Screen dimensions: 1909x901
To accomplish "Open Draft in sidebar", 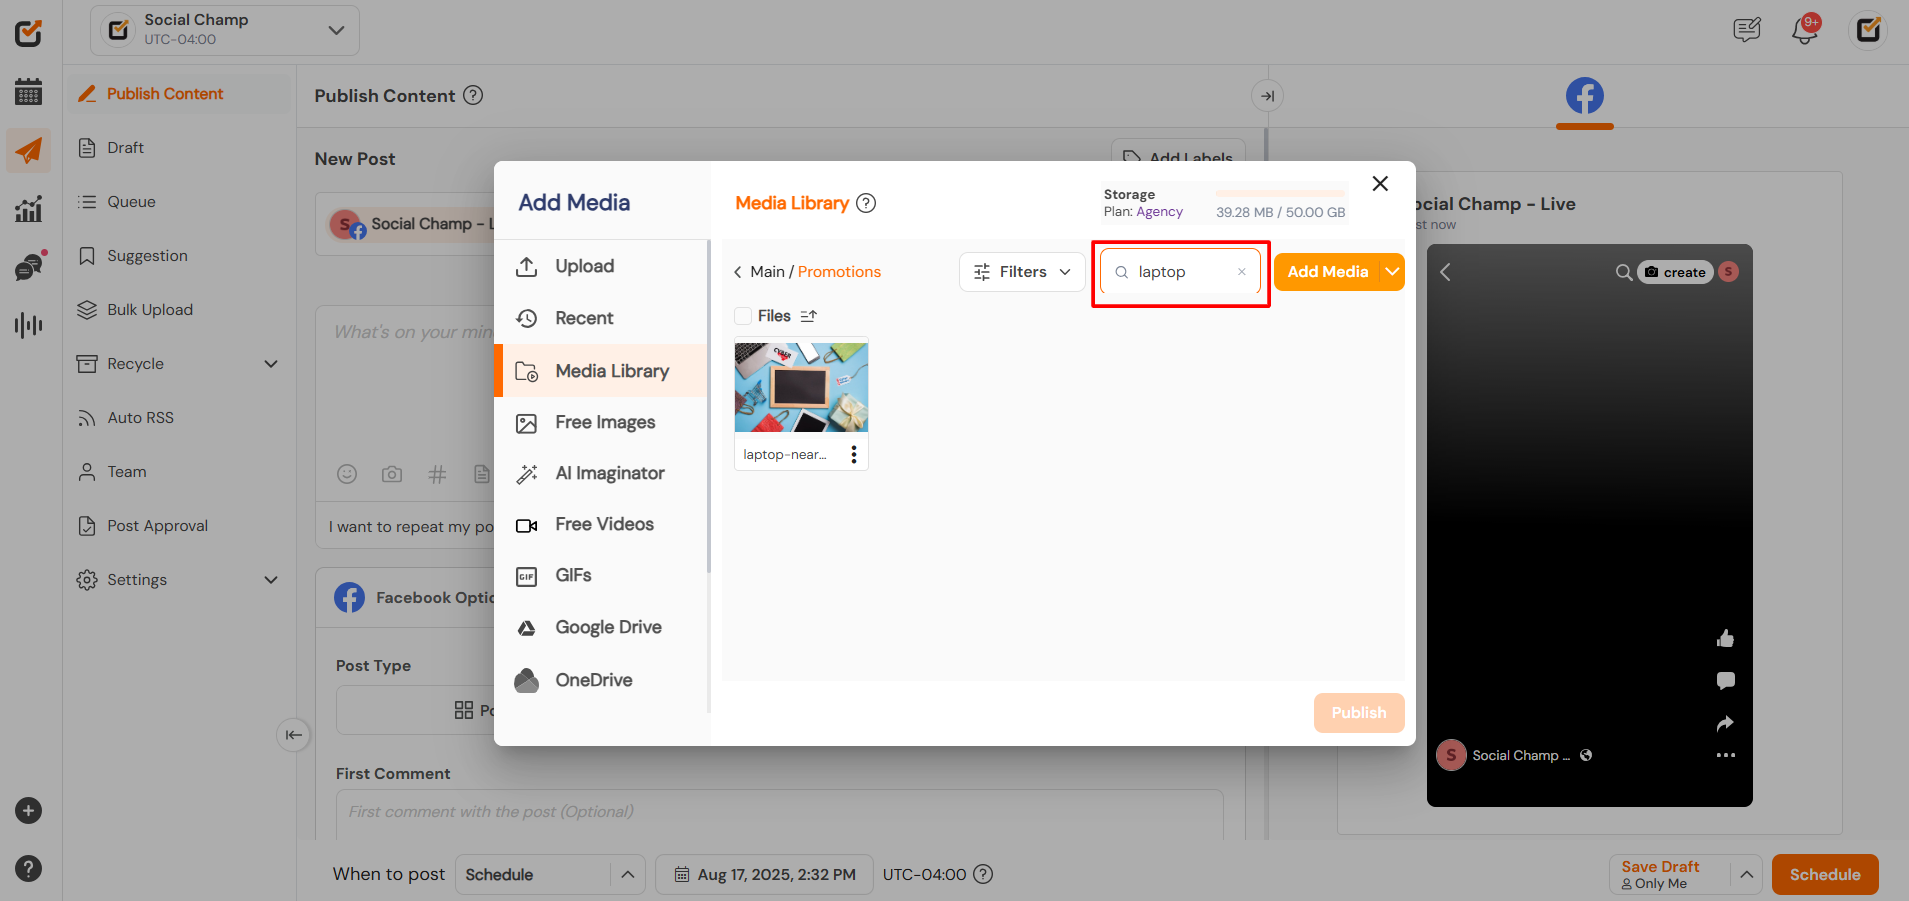I will pos(180,148).
